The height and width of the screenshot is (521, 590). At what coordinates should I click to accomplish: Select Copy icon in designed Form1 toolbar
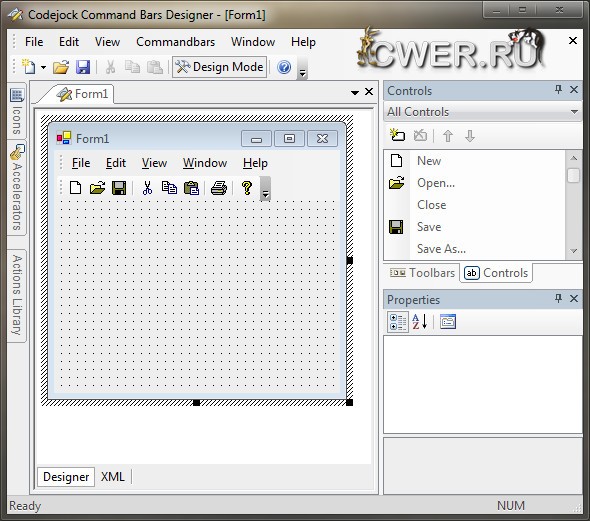pyautogui.click(x=169, y=188)
